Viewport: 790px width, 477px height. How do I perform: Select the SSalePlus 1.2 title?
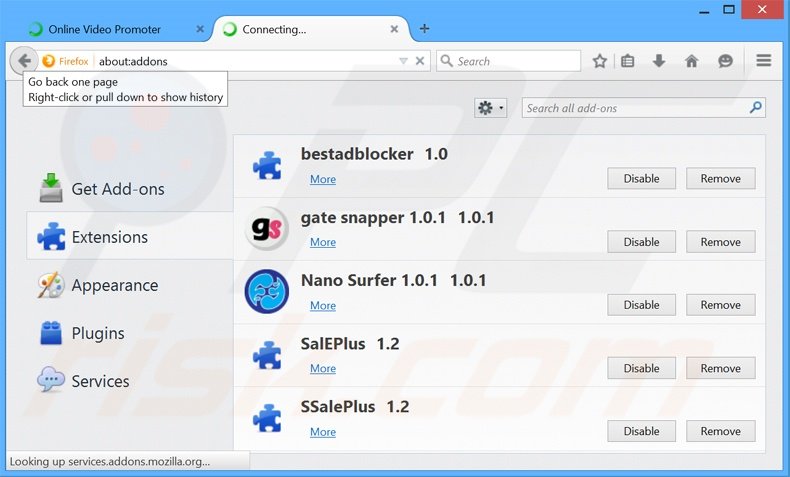point(355,406)
